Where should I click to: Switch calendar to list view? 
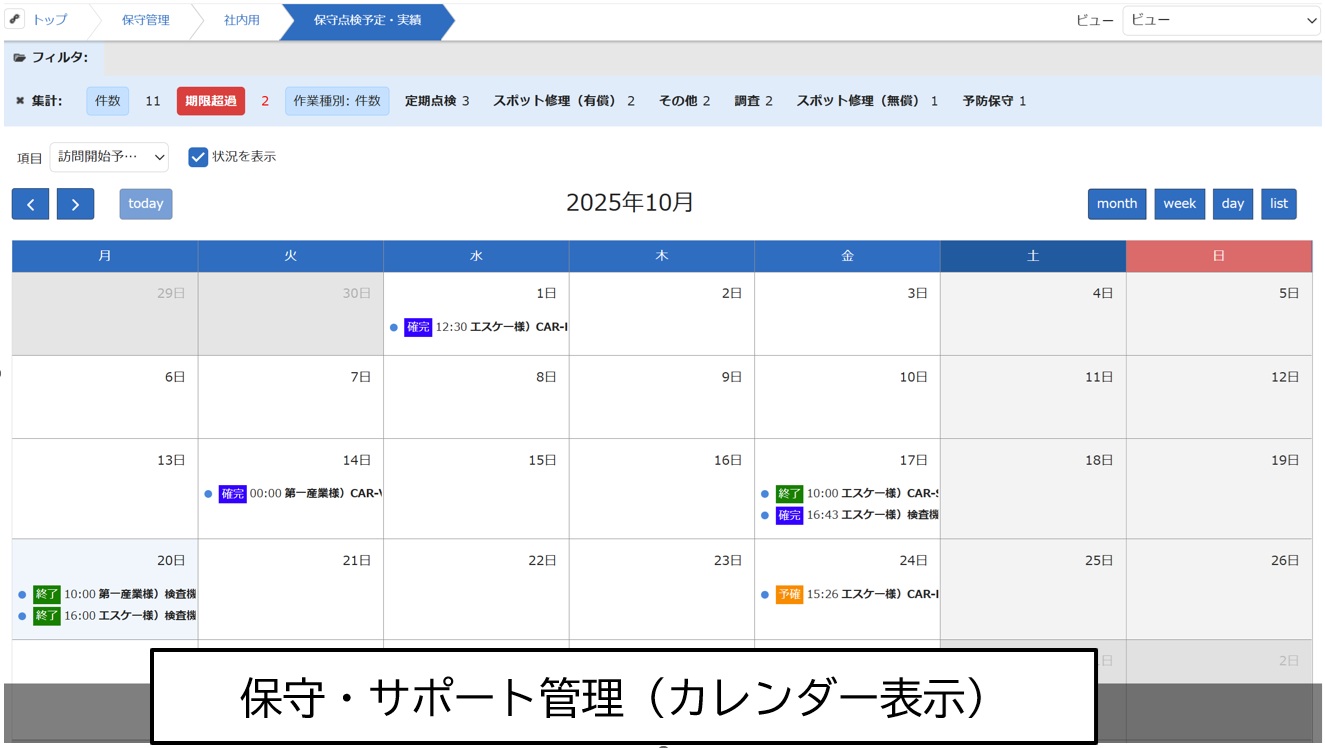point(1278,204)
